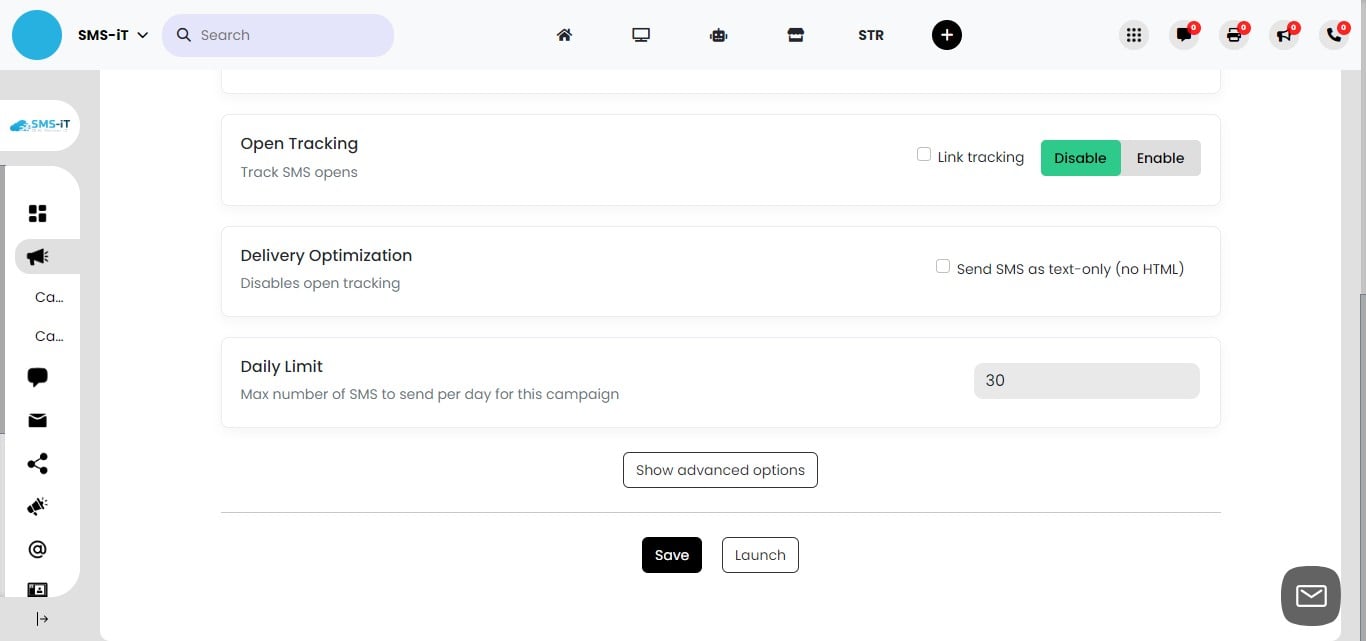Open the chat bubble icon in the sidebar
The width and height of the screenshot is (1366, 641).
tap(37, 376)
